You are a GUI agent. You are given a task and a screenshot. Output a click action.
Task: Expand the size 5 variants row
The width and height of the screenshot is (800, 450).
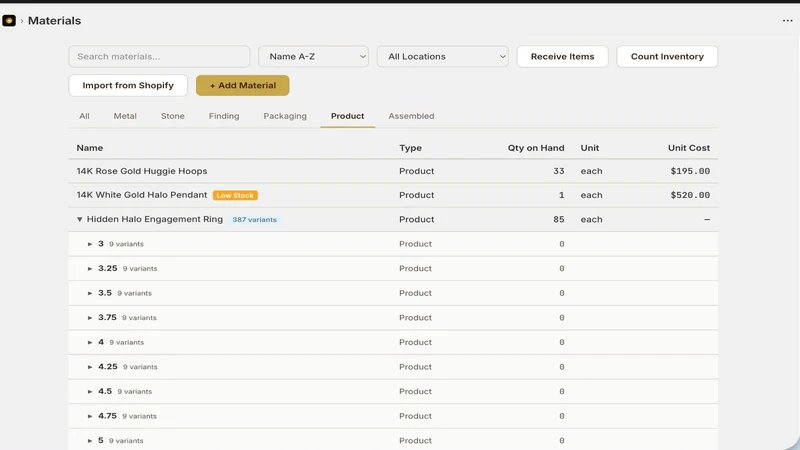pyautogui.click(x=90, y=440)
